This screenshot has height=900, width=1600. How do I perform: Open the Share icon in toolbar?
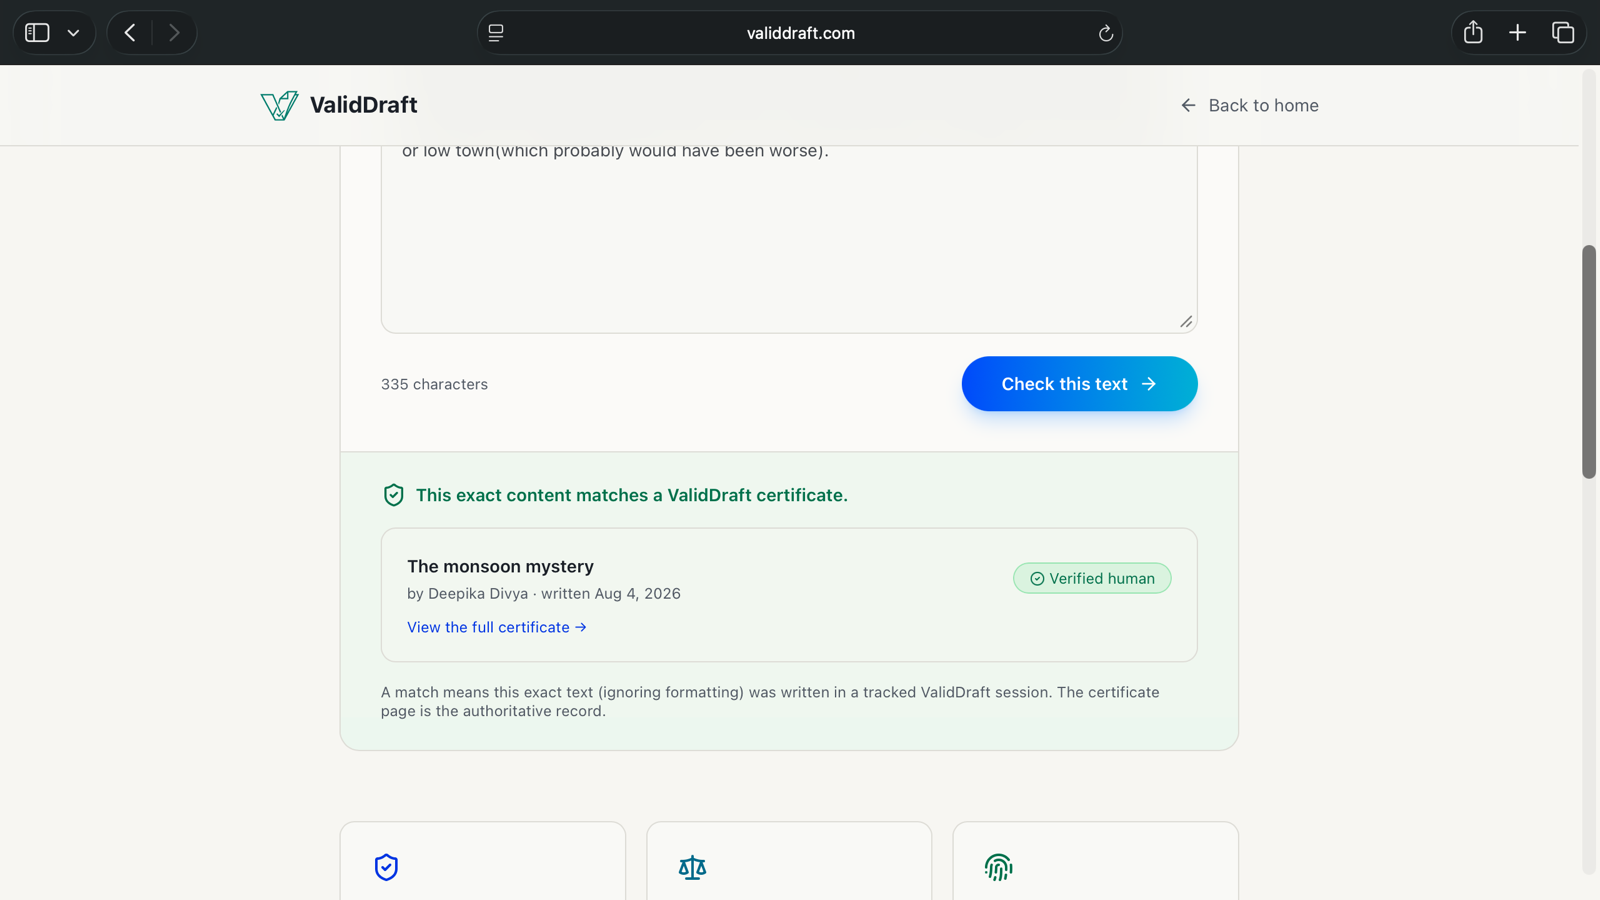1473,33
